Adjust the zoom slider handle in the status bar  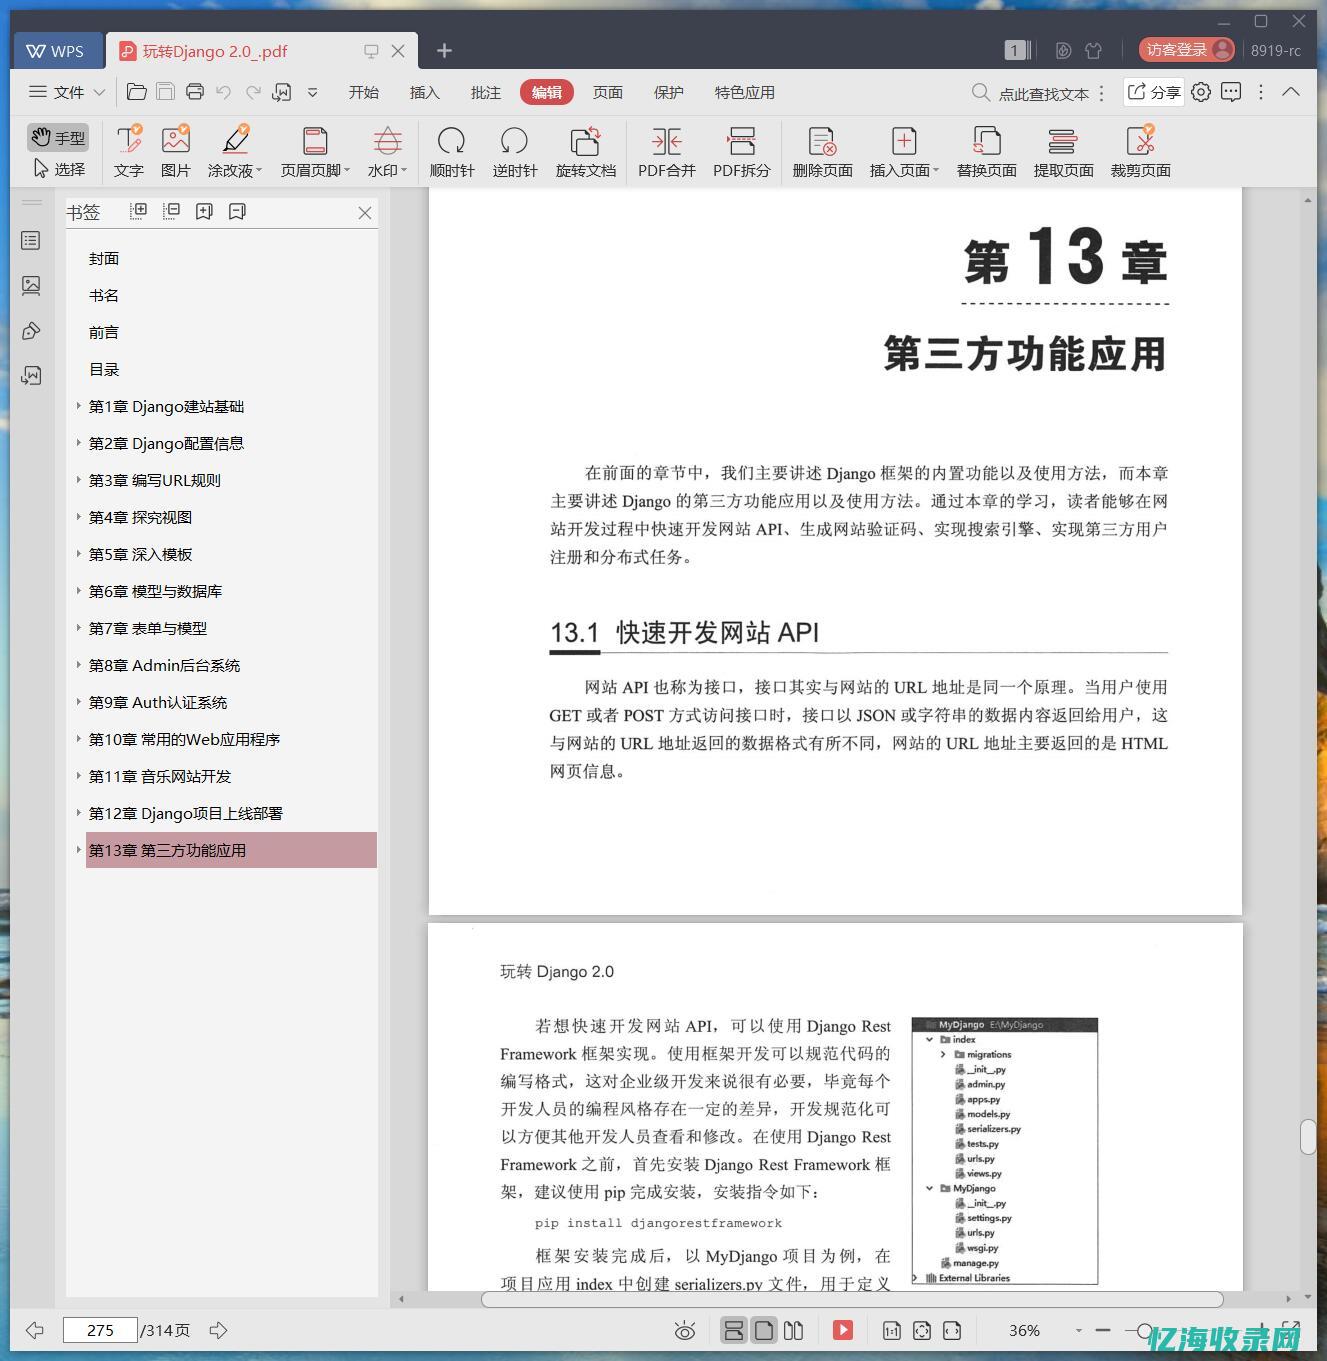tap(1144, 1331)
